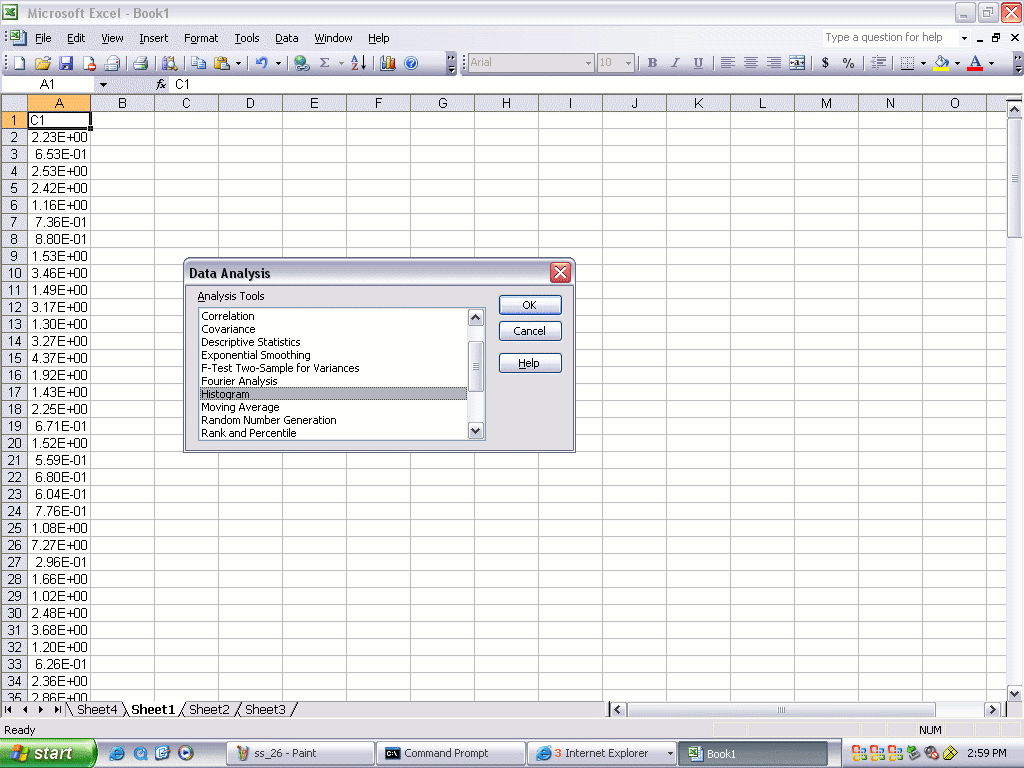1024x768 pixels.
Task: Click the Copy icon in the toolbar
Action: tap(199, 63)
